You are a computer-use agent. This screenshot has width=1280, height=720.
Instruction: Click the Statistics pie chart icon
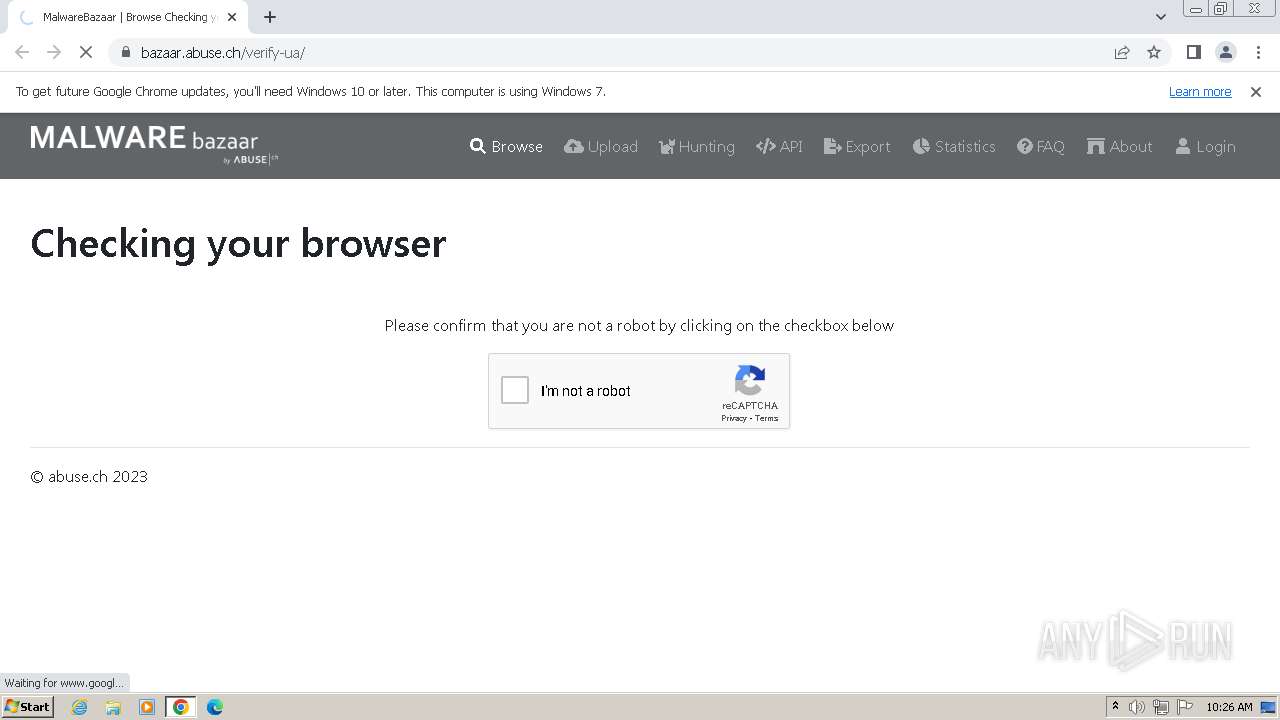(921, 146)
